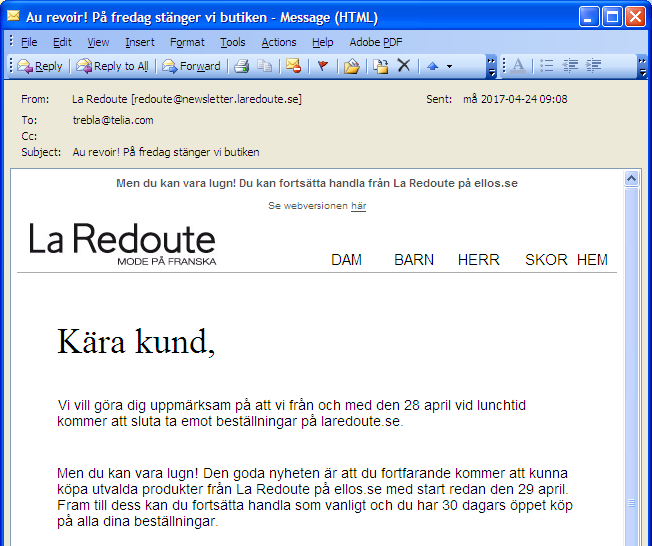Close the message window

(635, 17)
